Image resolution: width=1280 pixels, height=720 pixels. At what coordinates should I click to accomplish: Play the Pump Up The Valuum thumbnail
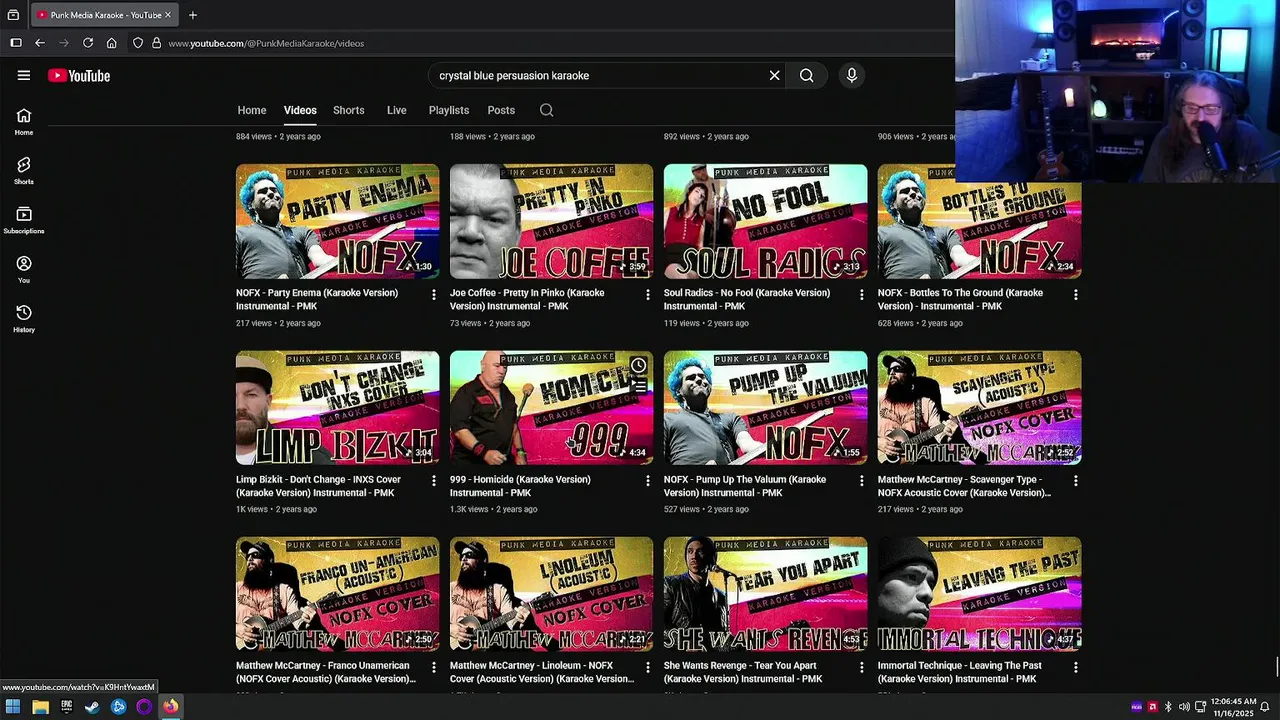tap(765, 407)
